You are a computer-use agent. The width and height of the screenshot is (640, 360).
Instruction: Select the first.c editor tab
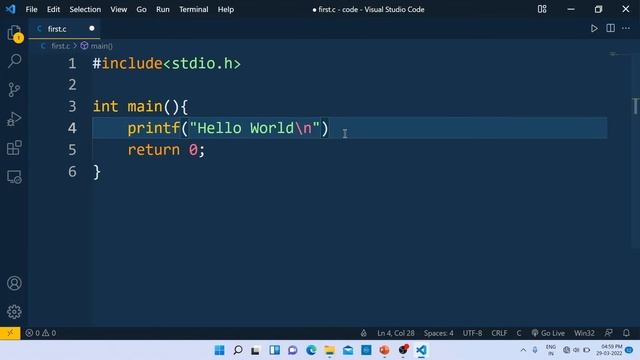point(64,29)
